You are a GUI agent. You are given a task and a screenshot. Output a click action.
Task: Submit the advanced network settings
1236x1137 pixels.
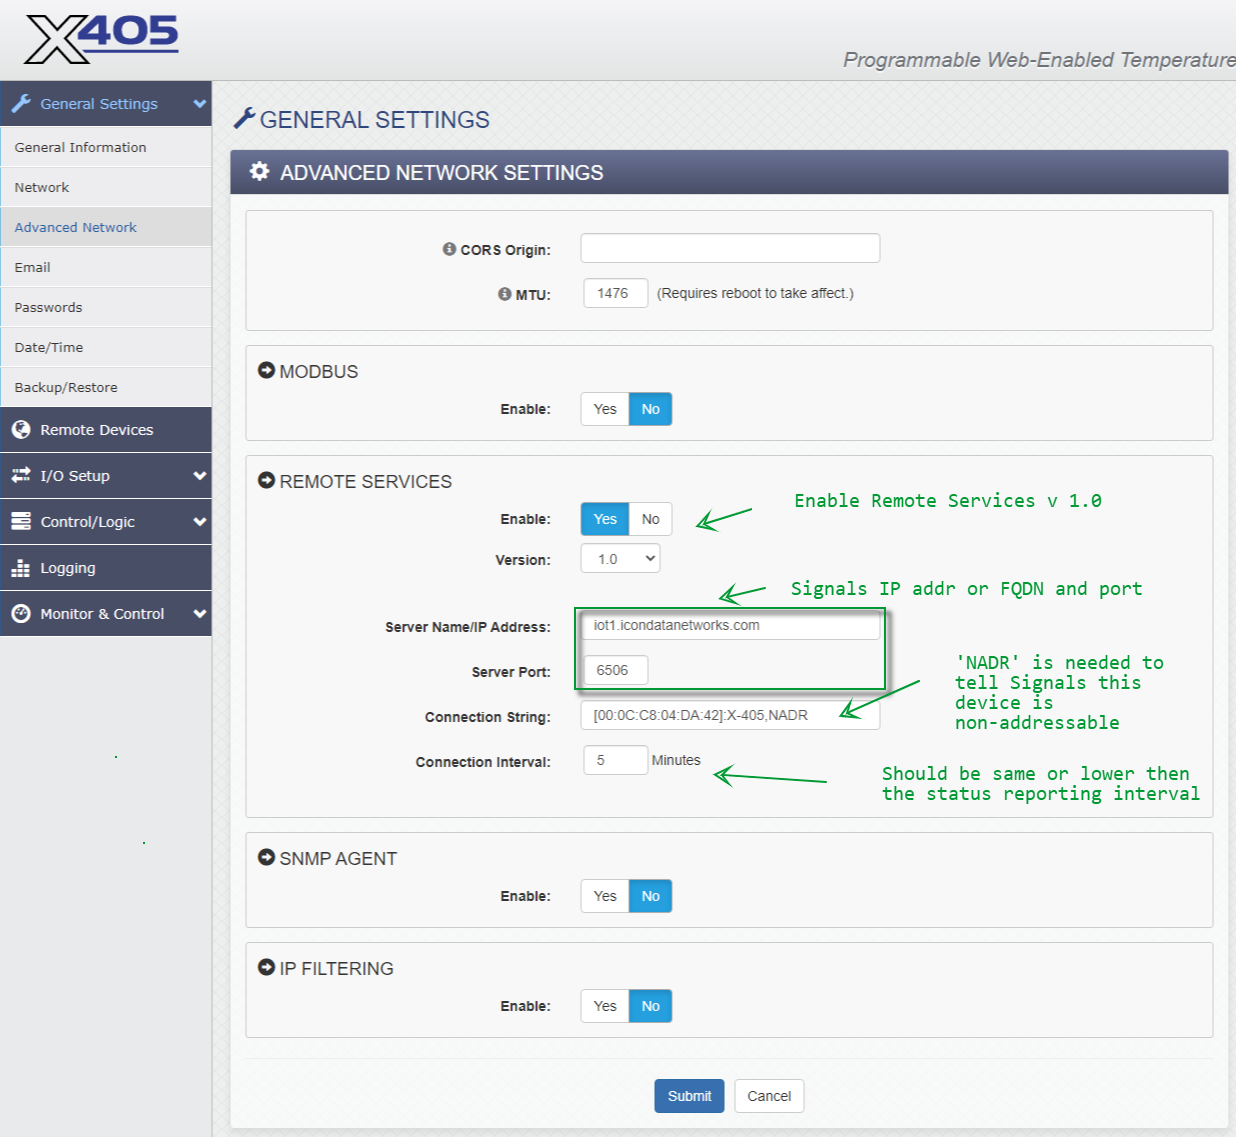pos(689,1096)
